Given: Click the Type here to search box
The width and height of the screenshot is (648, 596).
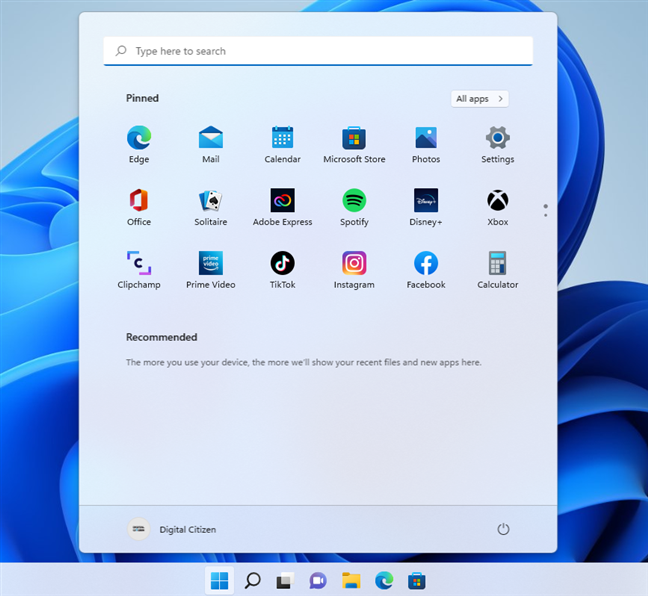Looking at the screenshot, I should coord(318,51).
